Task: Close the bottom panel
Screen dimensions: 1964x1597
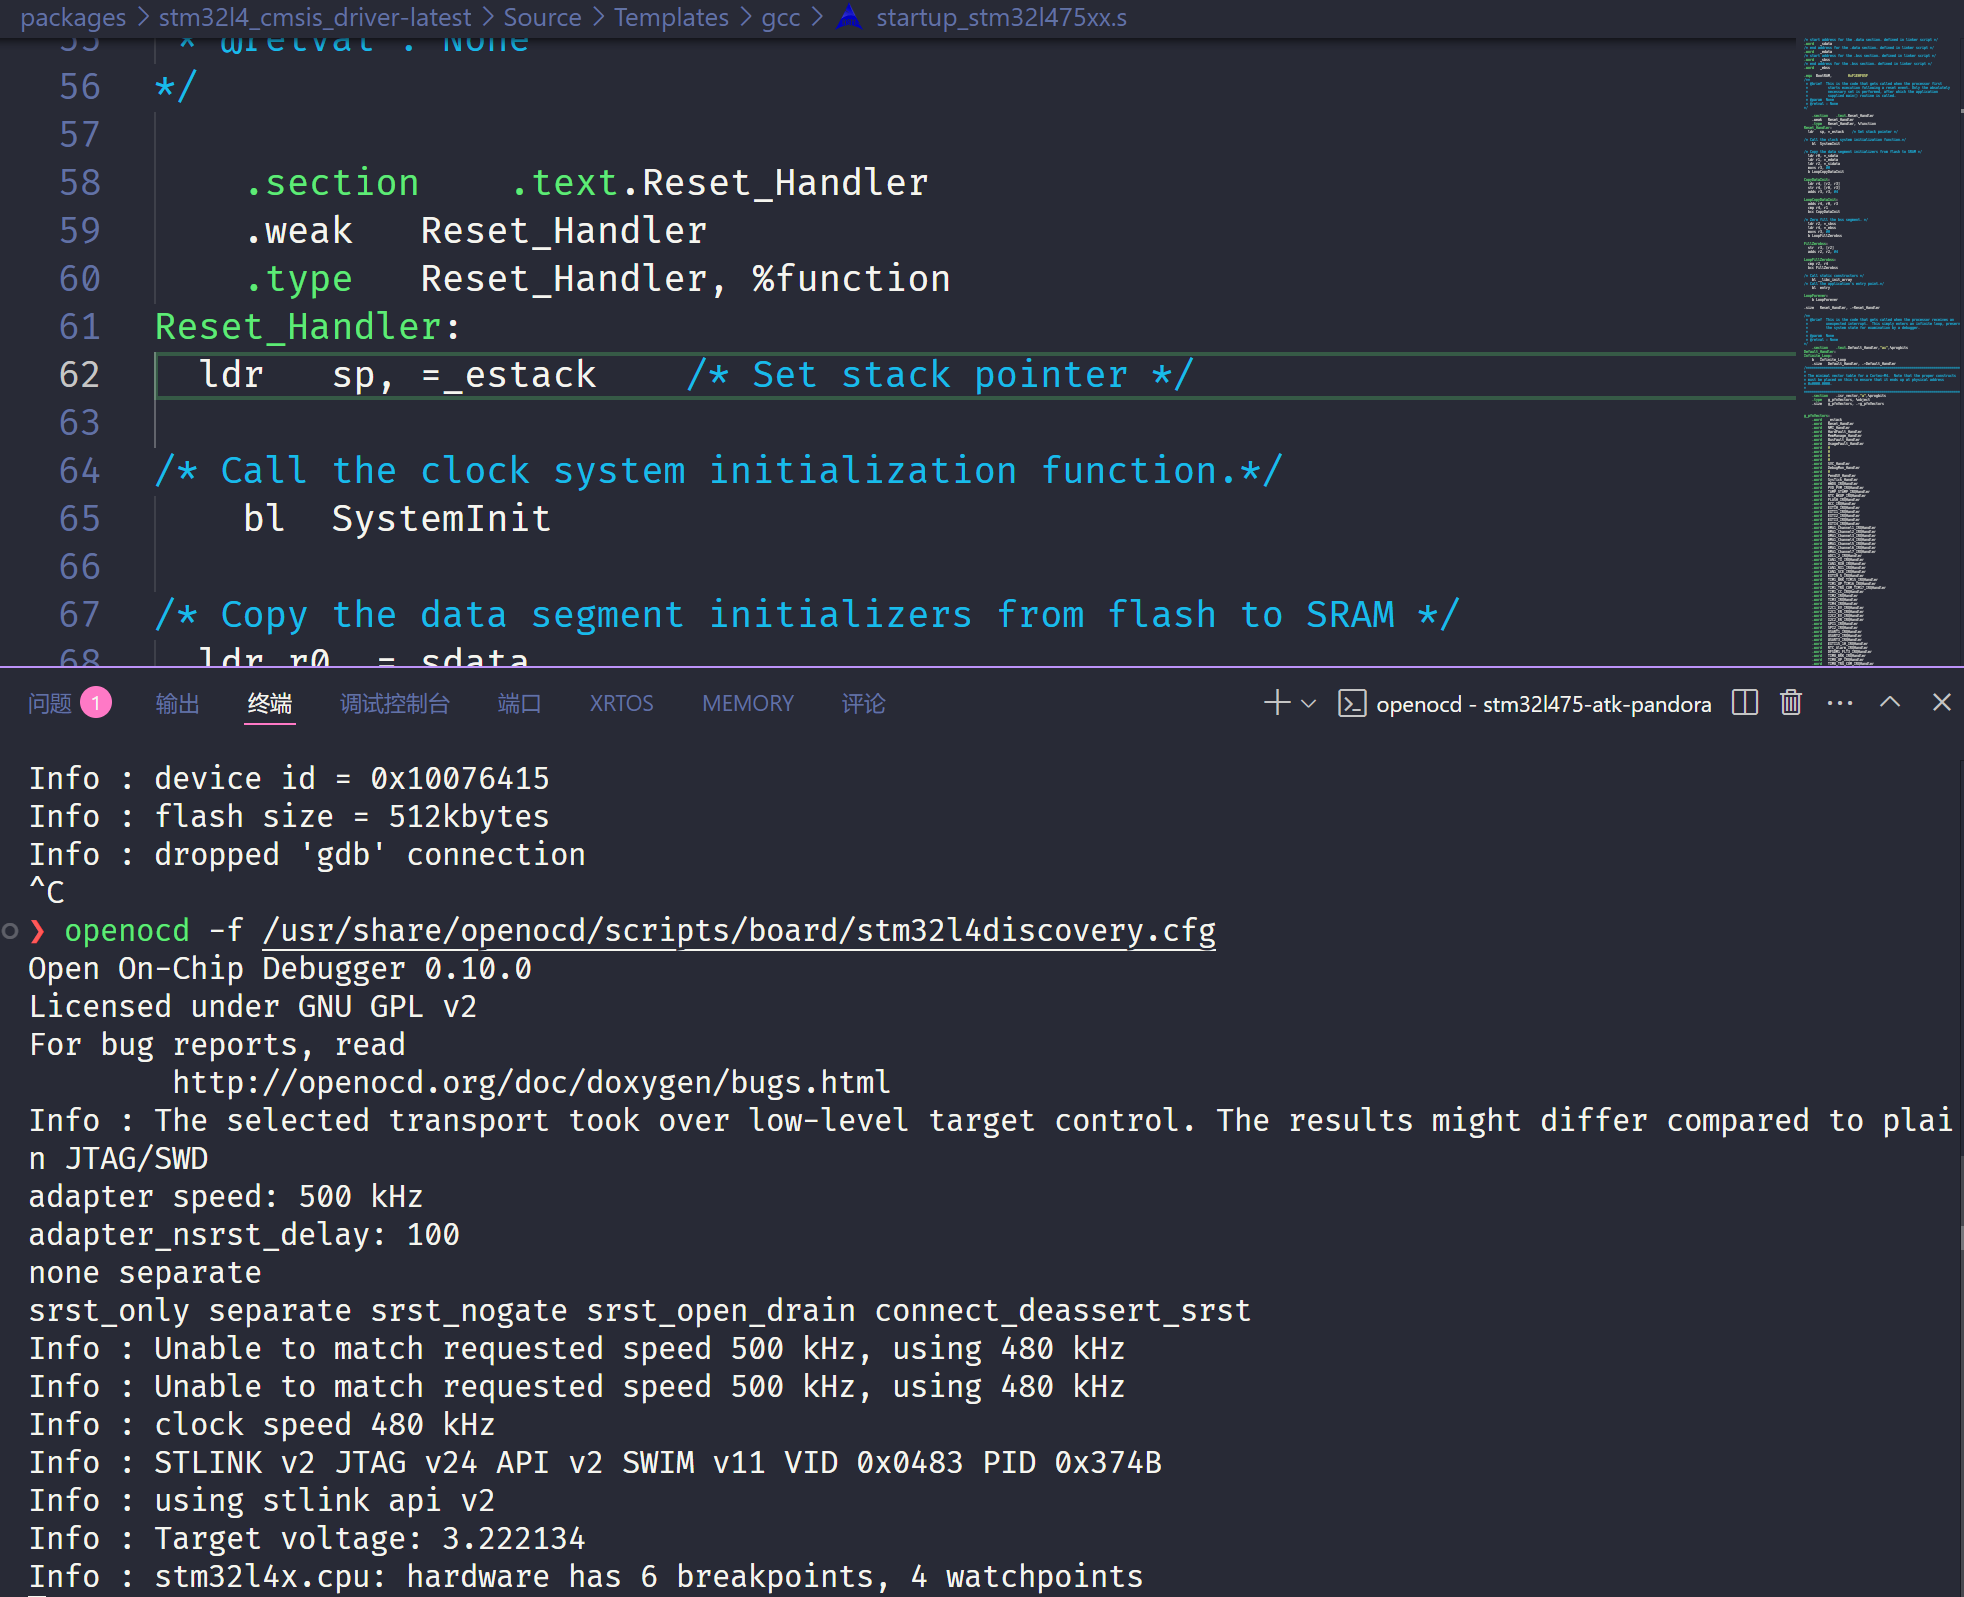Action: coord(1941,703)
